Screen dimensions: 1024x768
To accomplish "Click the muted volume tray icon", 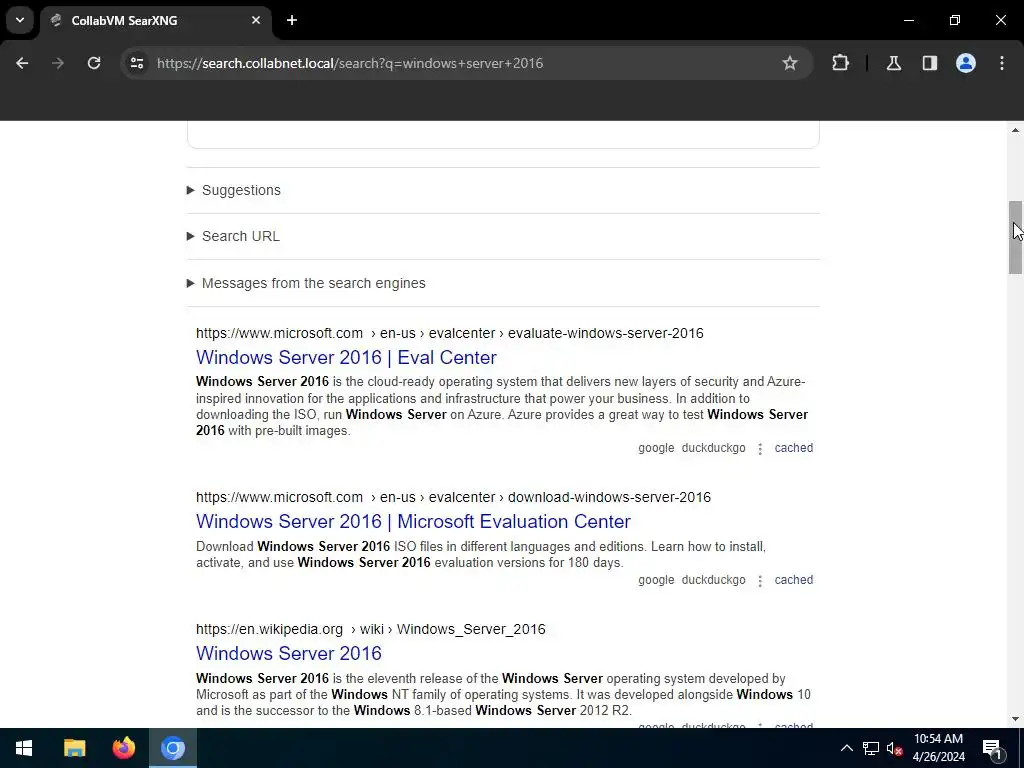I will [893, 748].
